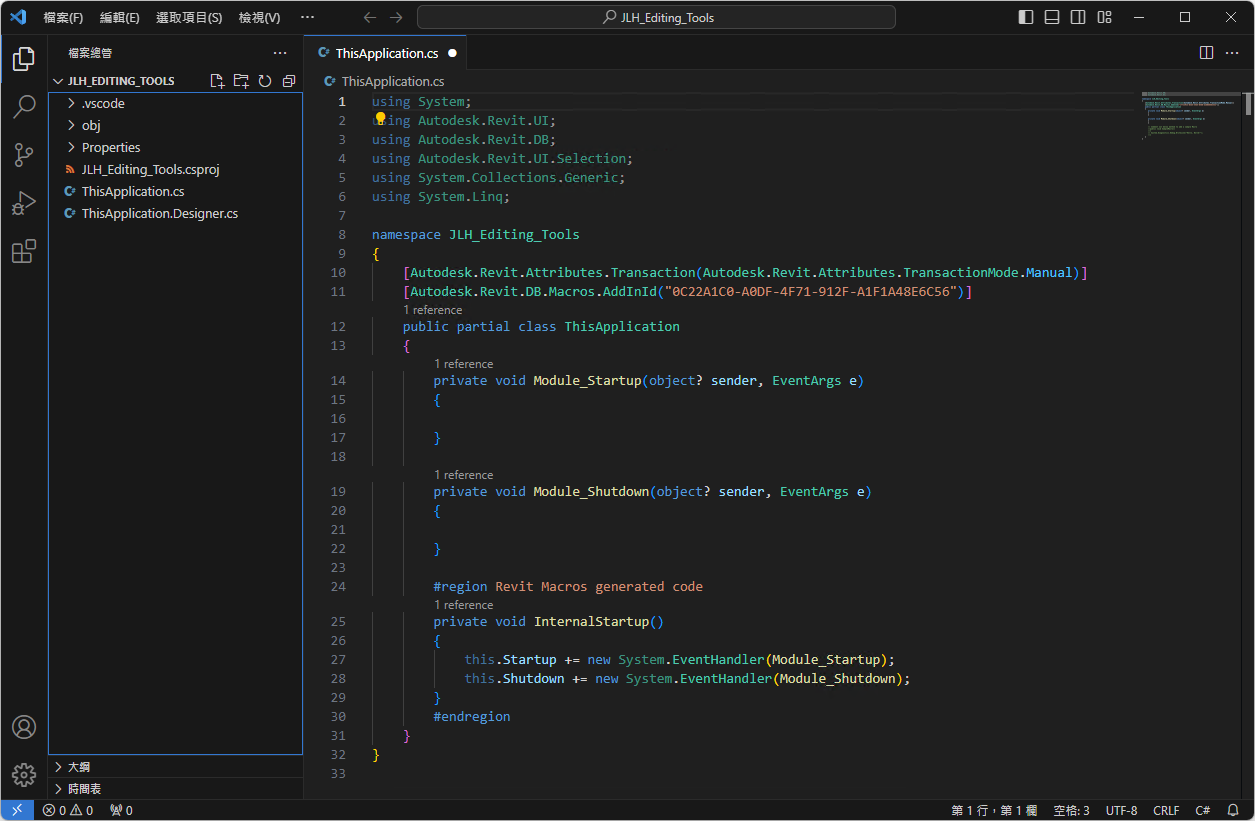Click the C# language mode button

coord(1203,810)
